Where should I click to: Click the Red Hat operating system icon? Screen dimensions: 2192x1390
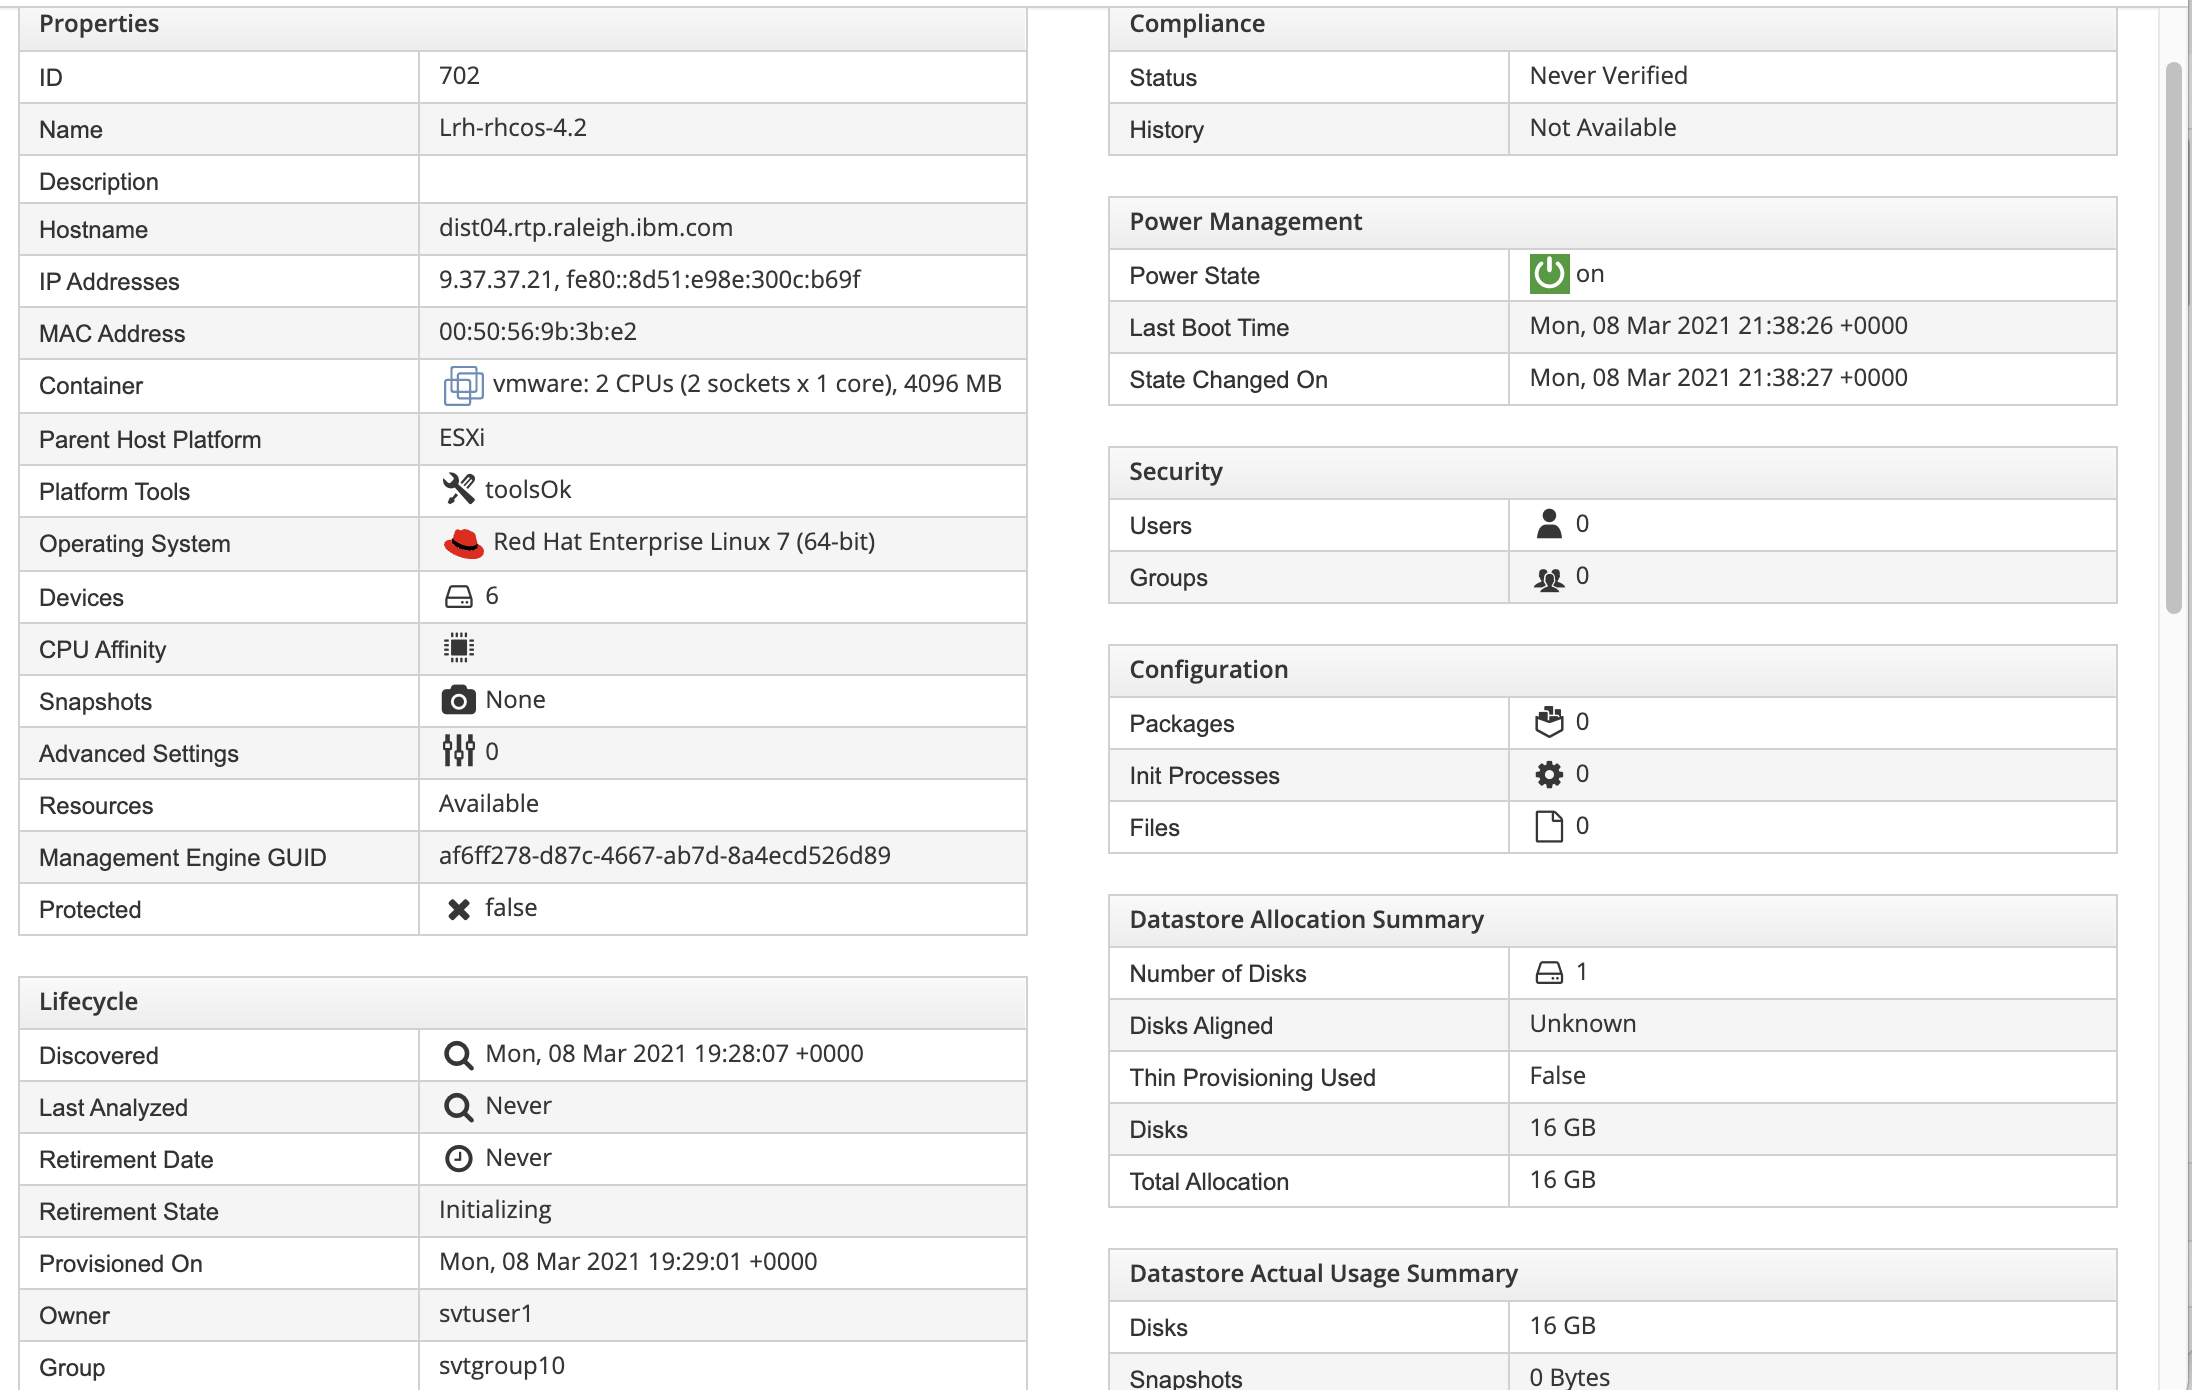pyautogui.click(x=463, y=543)
